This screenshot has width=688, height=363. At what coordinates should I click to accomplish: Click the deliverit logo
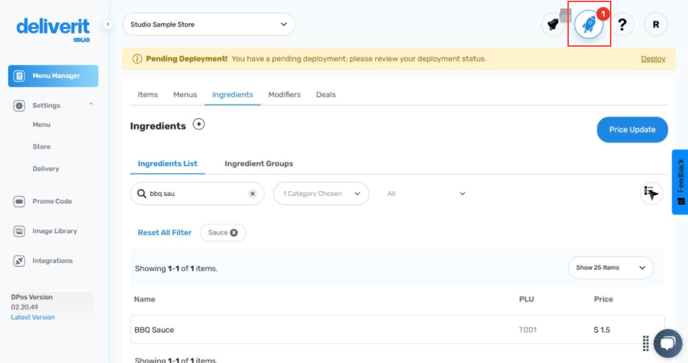[53, 29]
